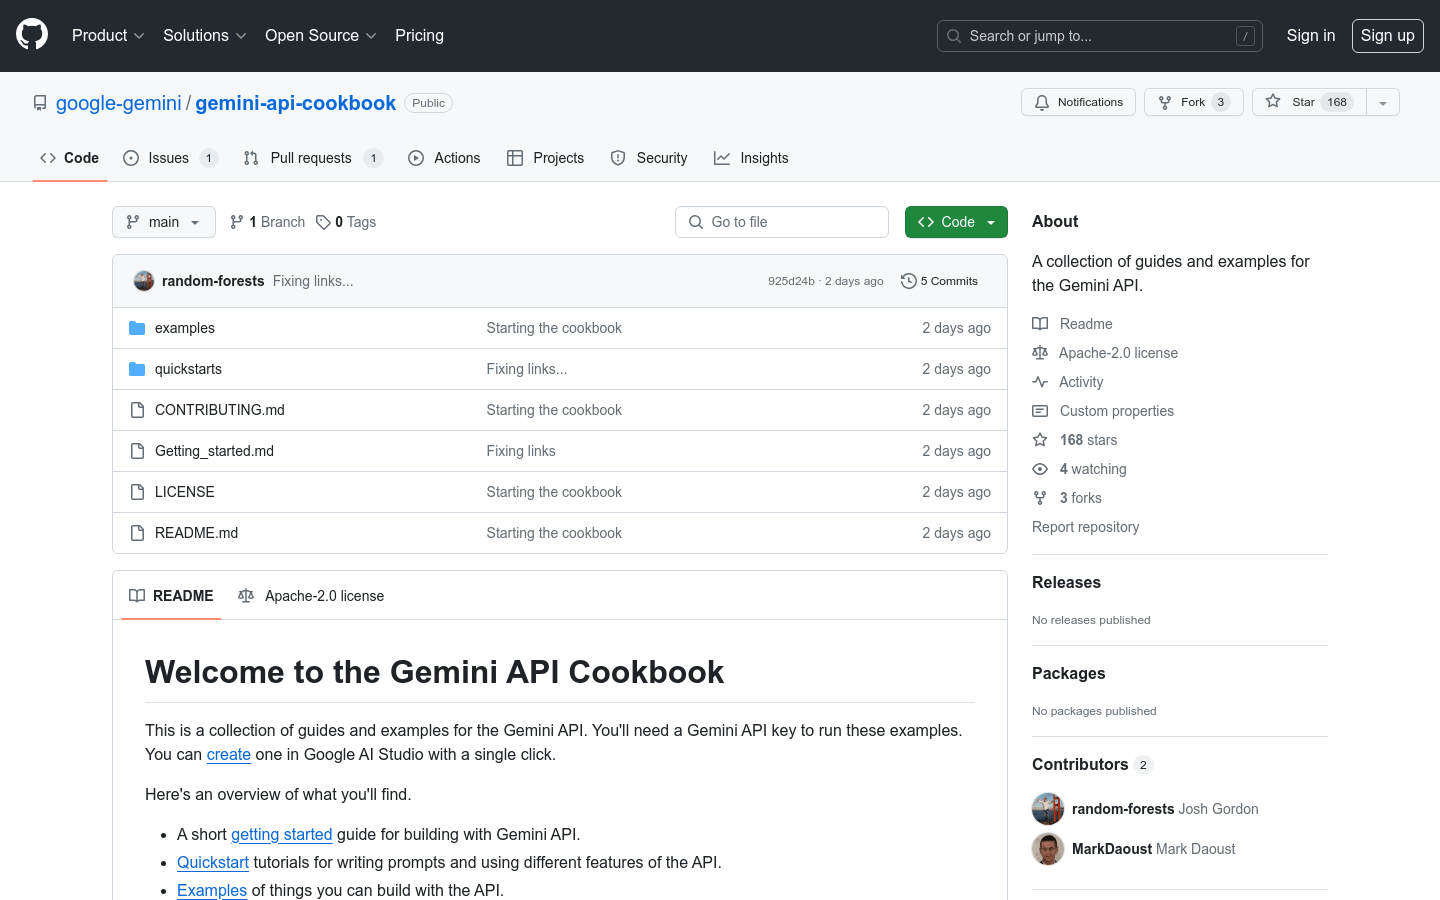1440x900 pixels.
Task: Click the 1 Branch link
Action: 267,222
